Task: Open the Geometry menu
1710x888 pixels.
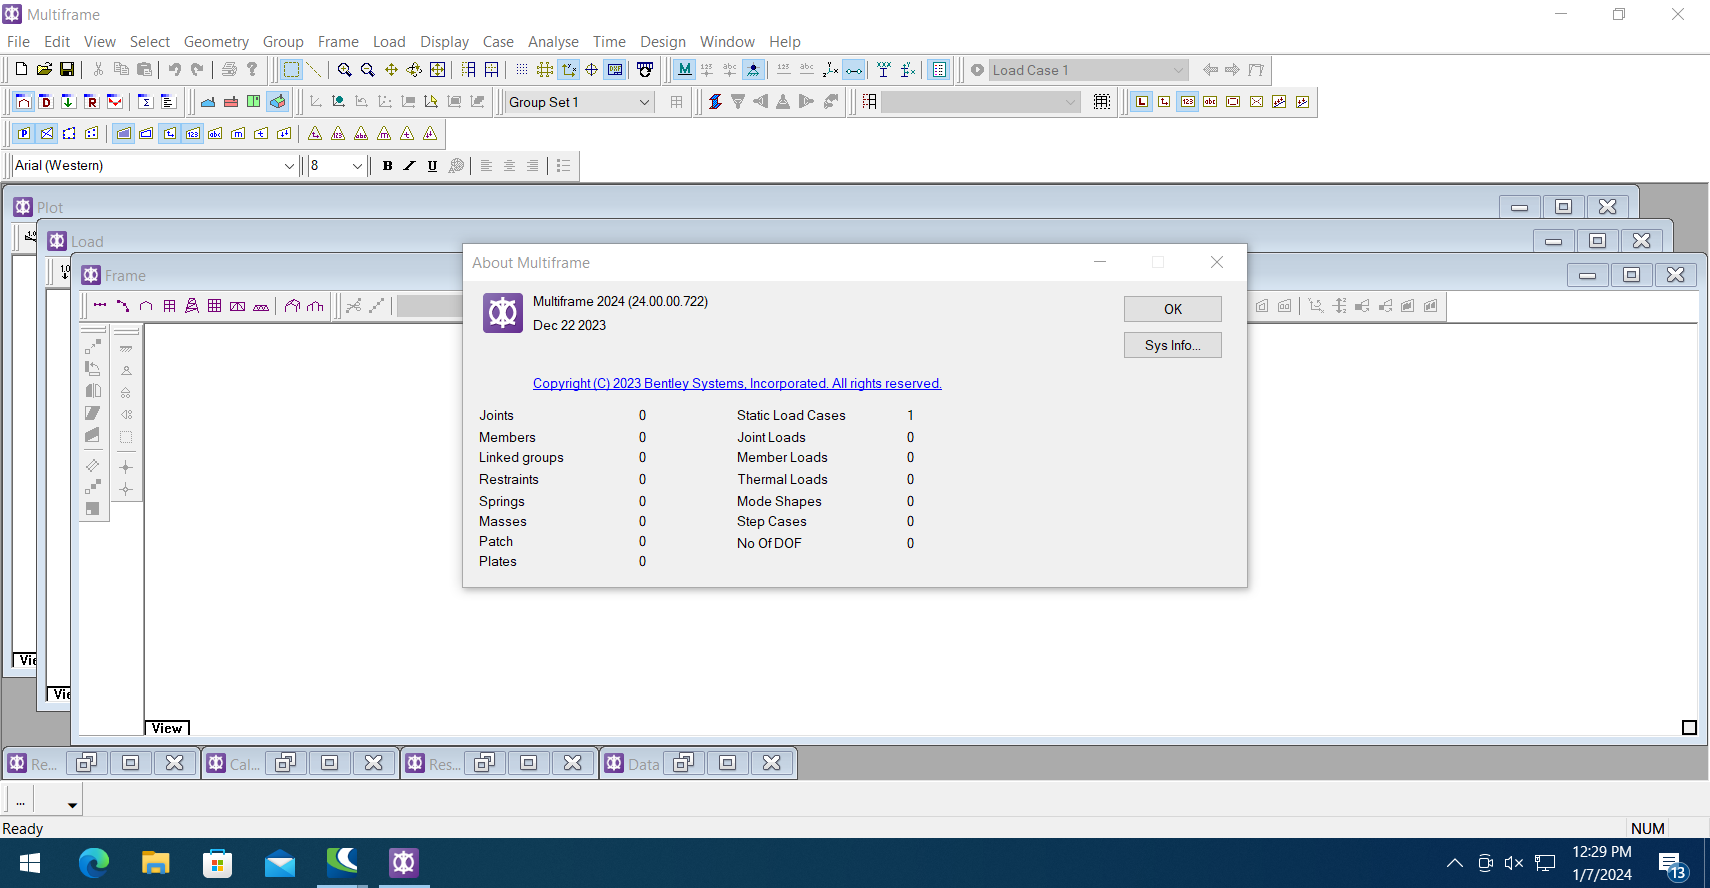Action: pyautogui.click(x=216, y=42)
